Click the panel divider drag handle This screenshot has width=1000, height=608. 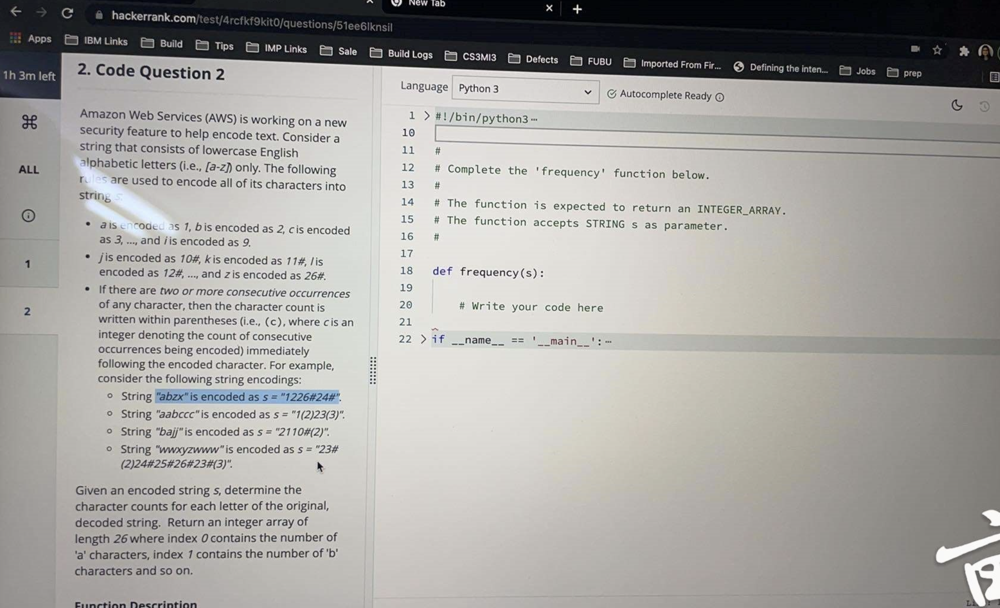373,370
